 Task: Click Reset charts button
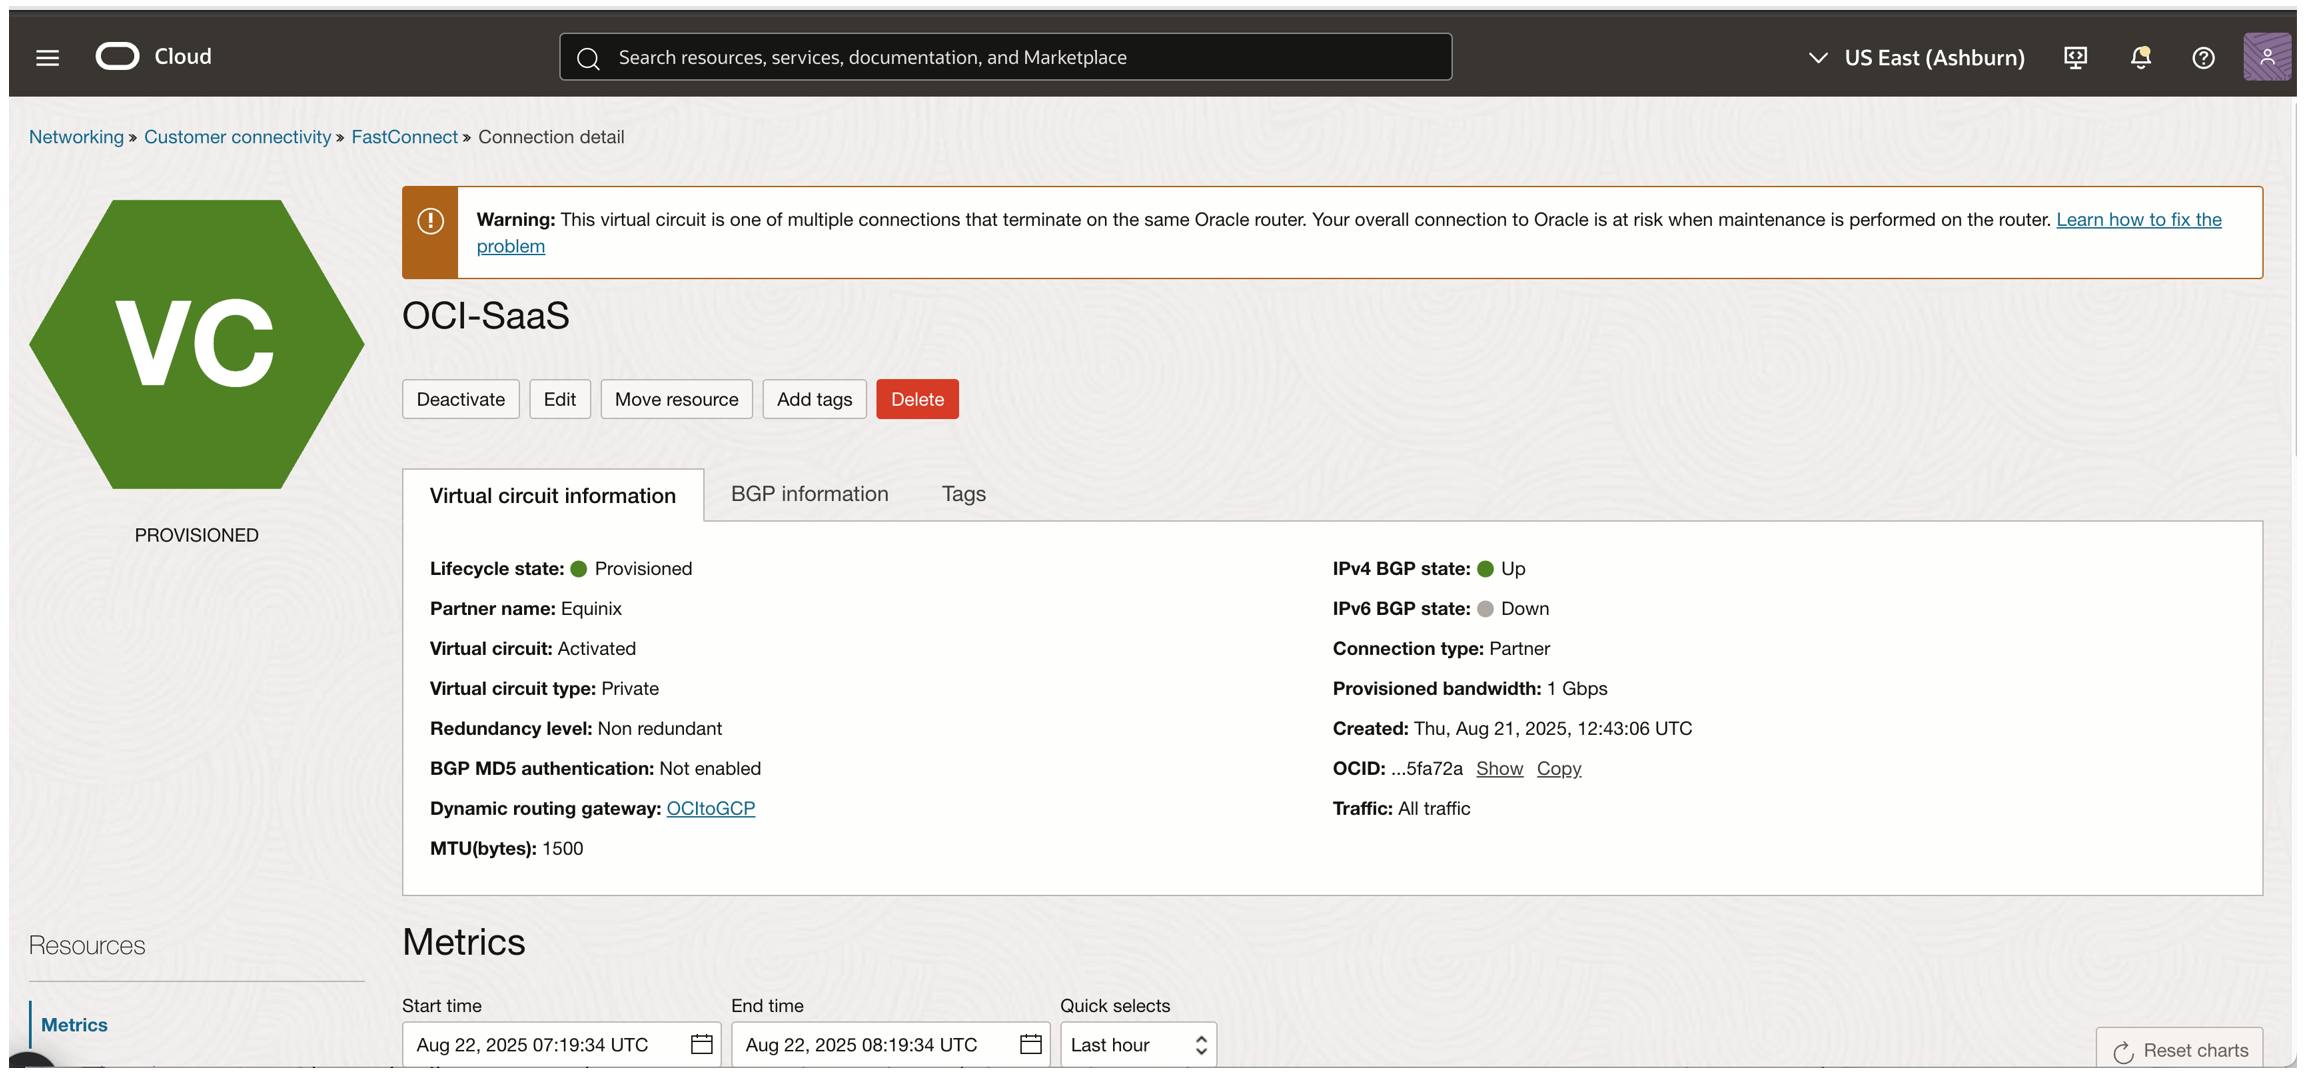(x=2180, y=1050)
